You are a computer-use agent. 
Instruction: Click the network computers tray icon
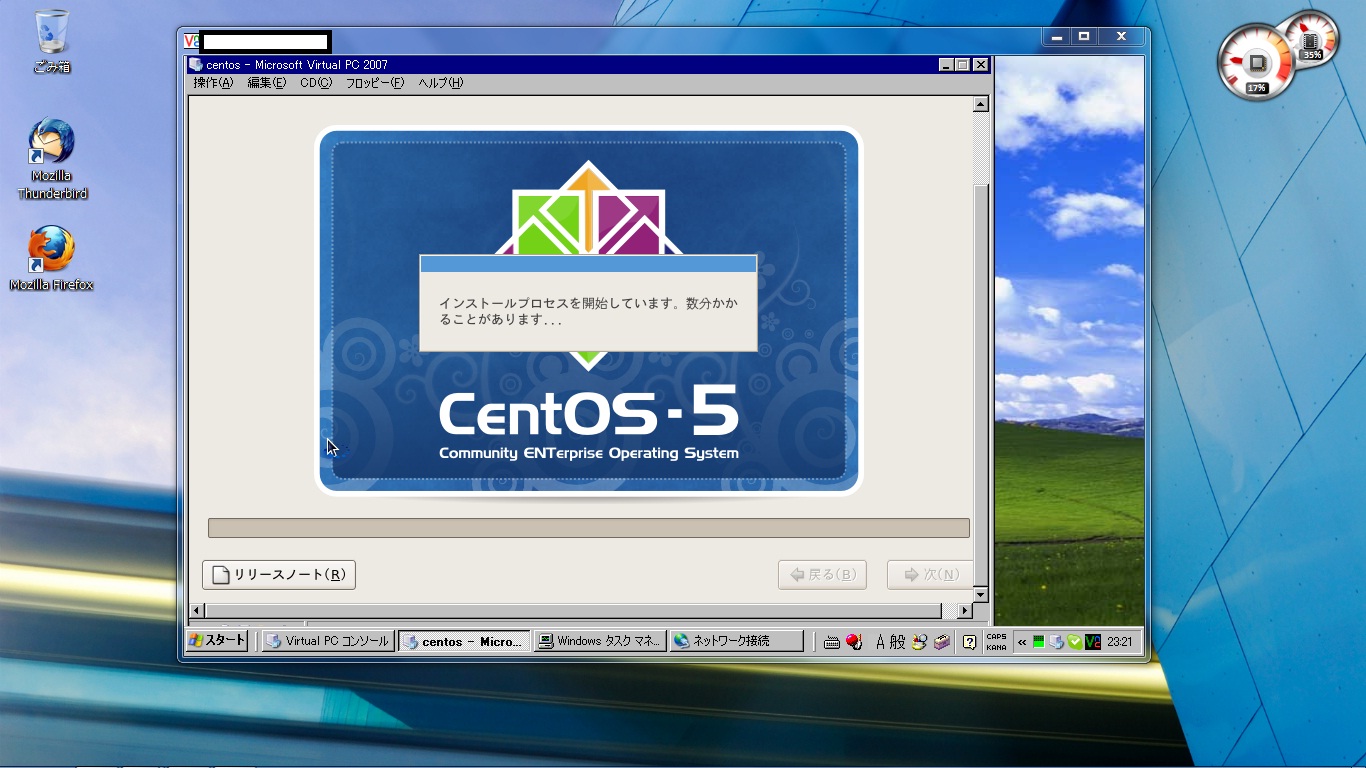tap(1057, 642)
